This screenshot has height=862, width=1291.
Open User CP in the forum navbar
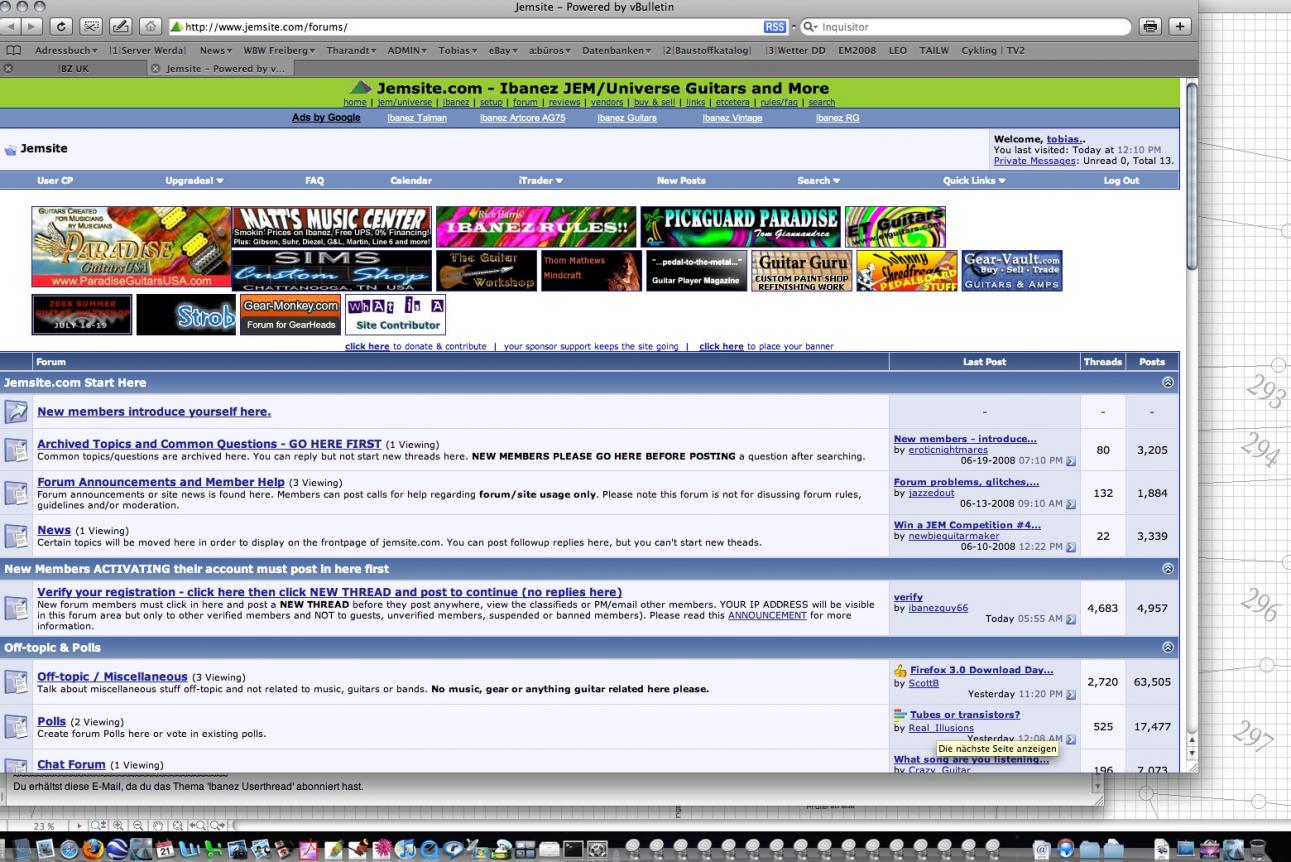click(55, 181)
